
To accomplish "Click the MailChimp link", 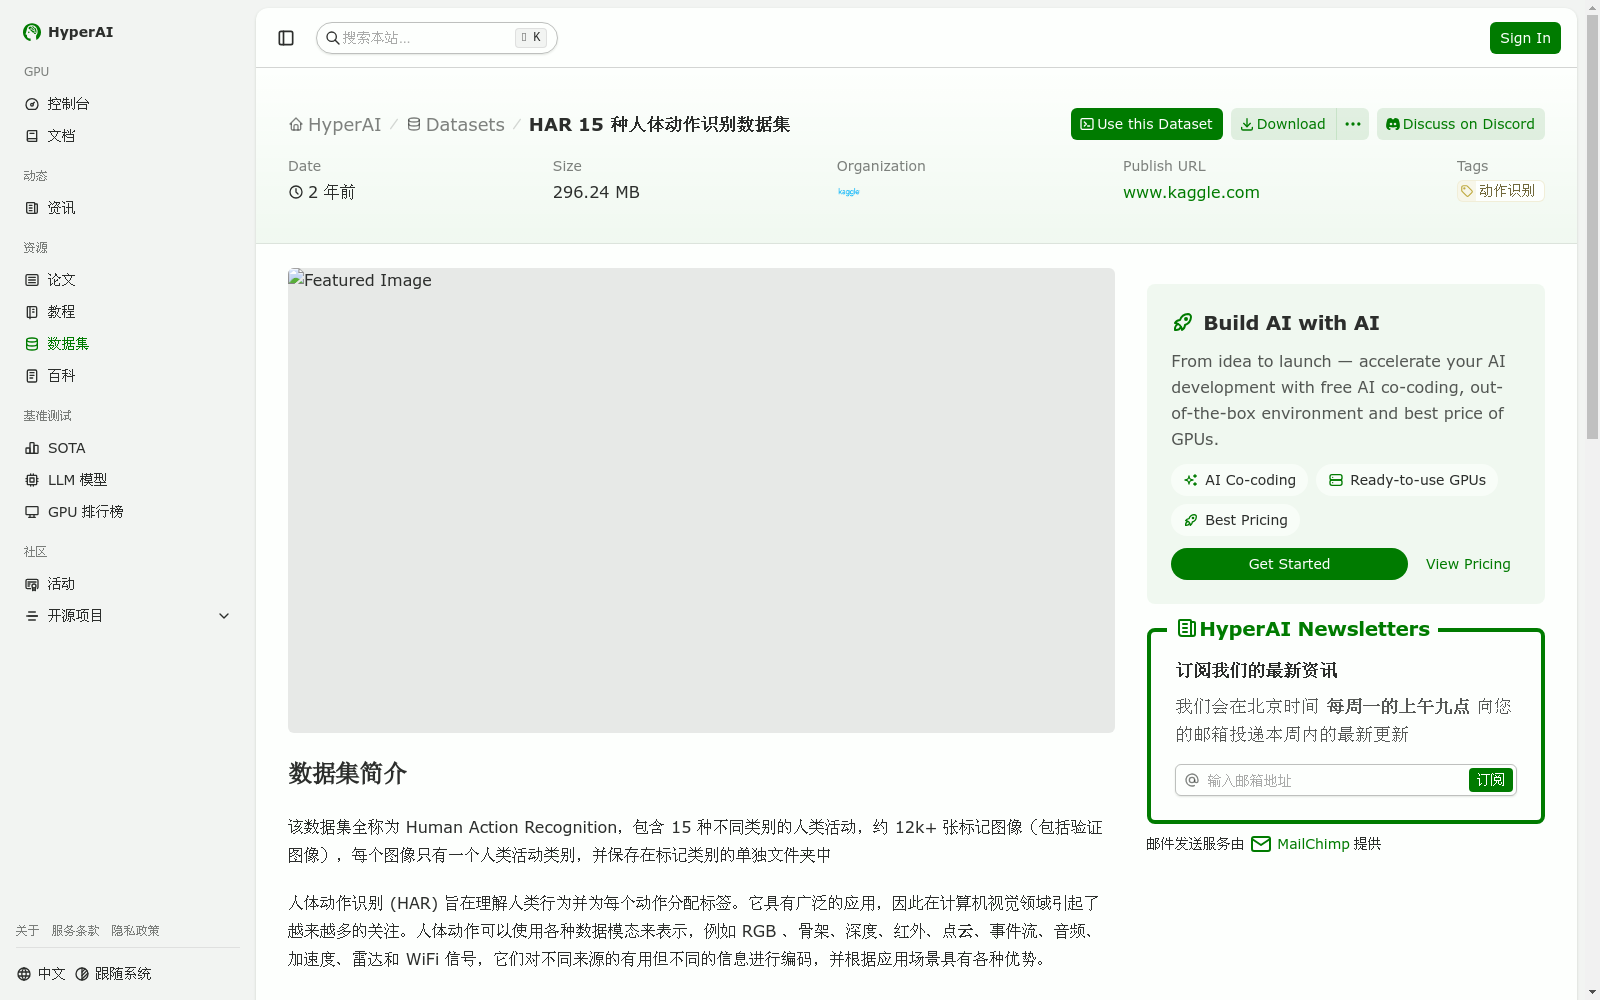I will click(1301, 844).
